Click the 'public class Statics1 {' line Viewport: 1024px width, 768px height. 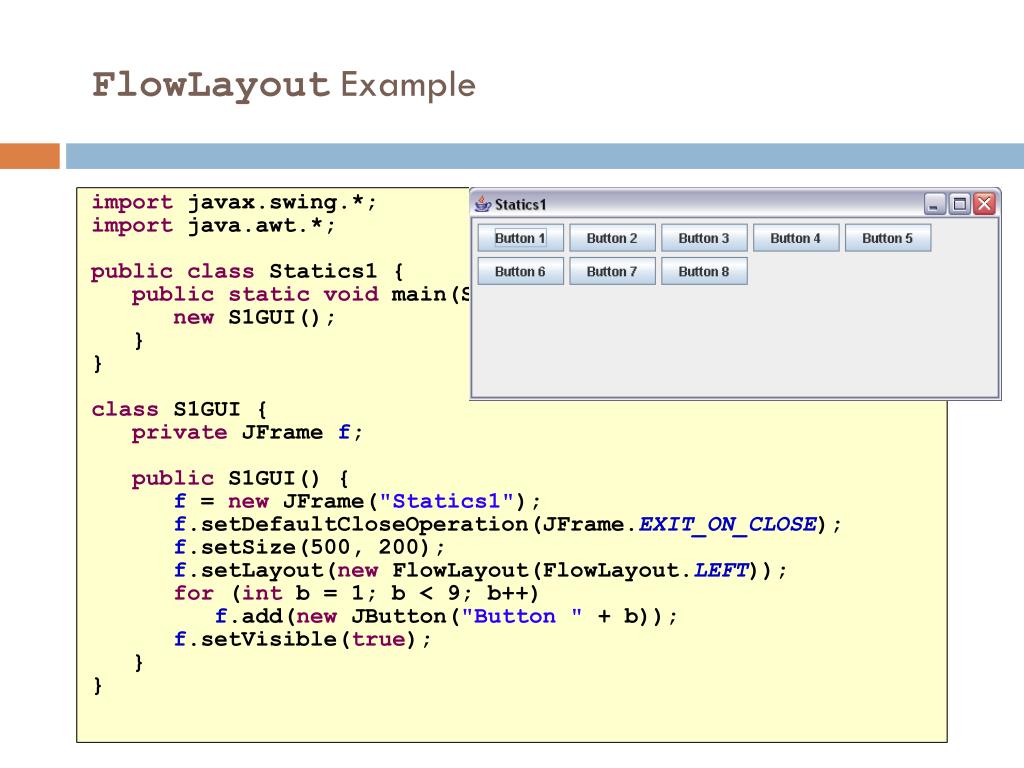tap(247, 271)
